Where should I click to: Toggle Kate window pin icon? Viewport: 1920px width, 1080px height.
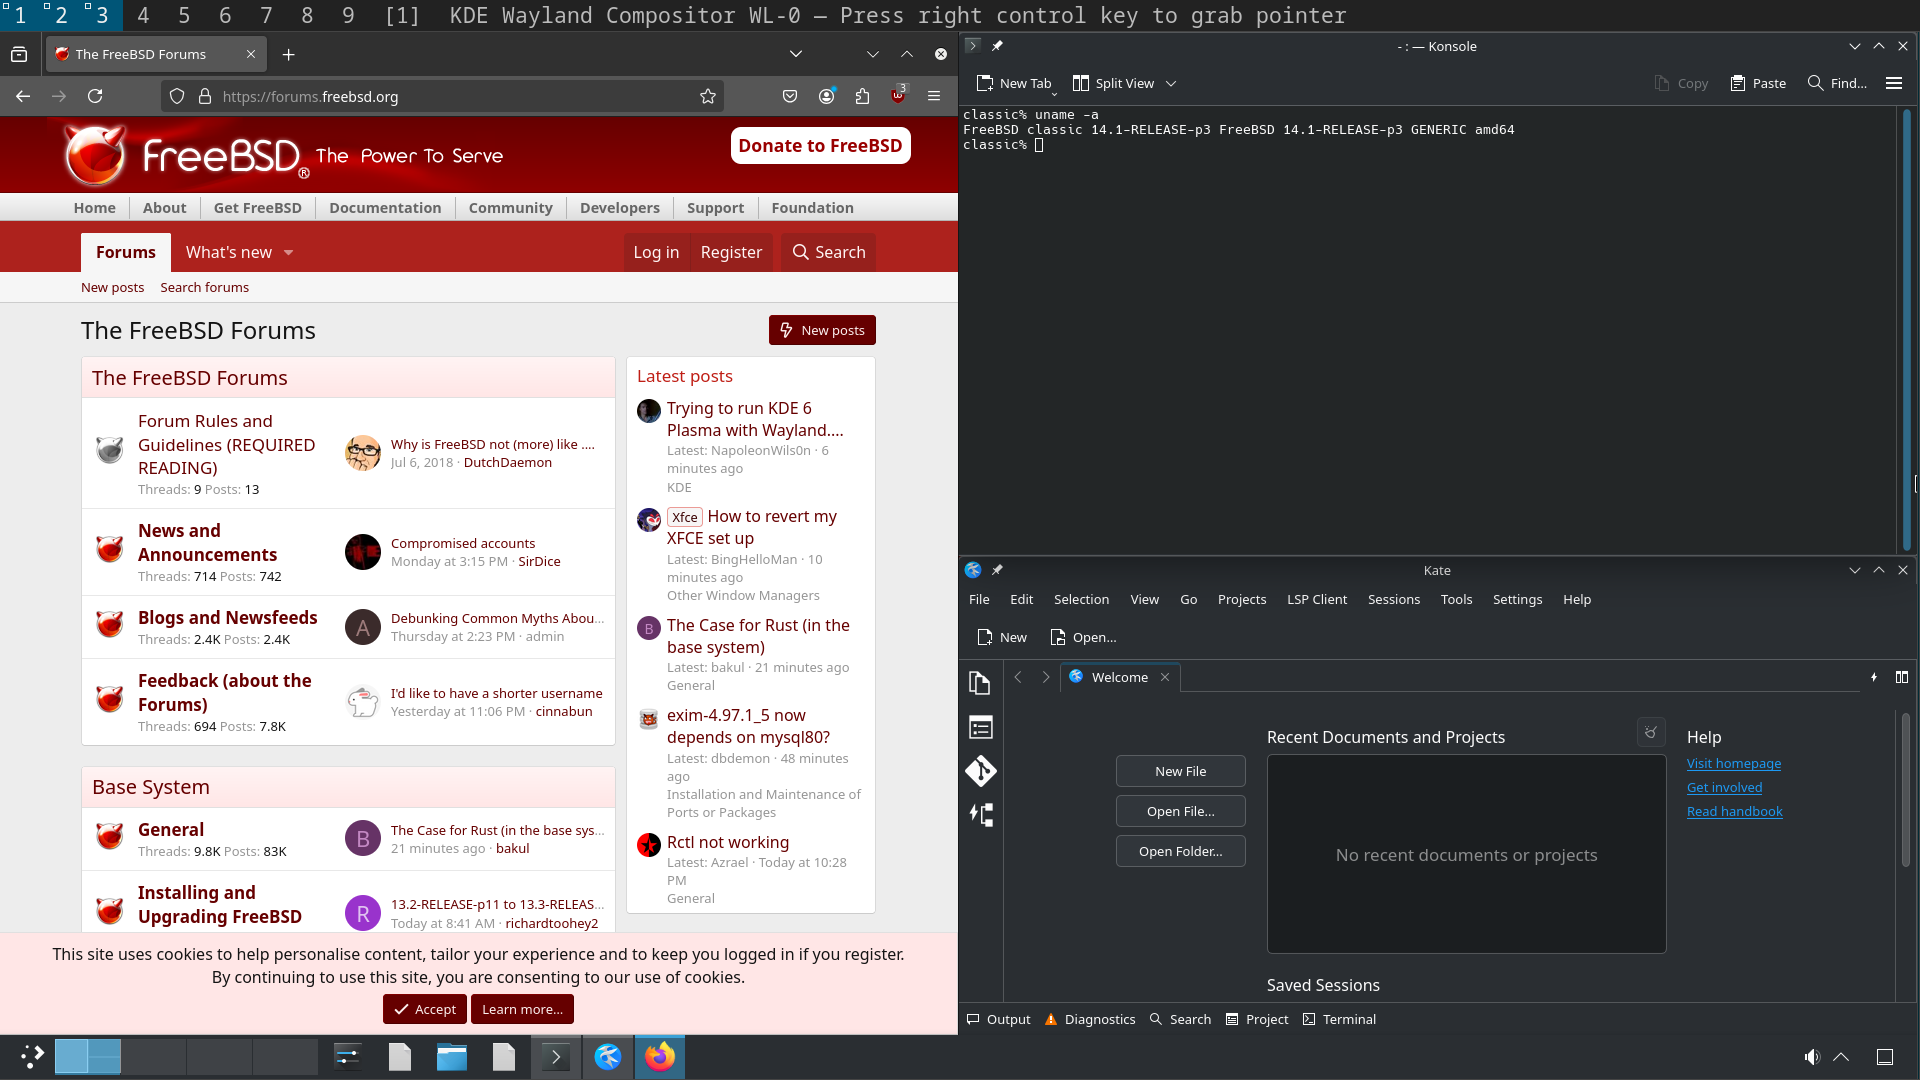tap(997, 570)
